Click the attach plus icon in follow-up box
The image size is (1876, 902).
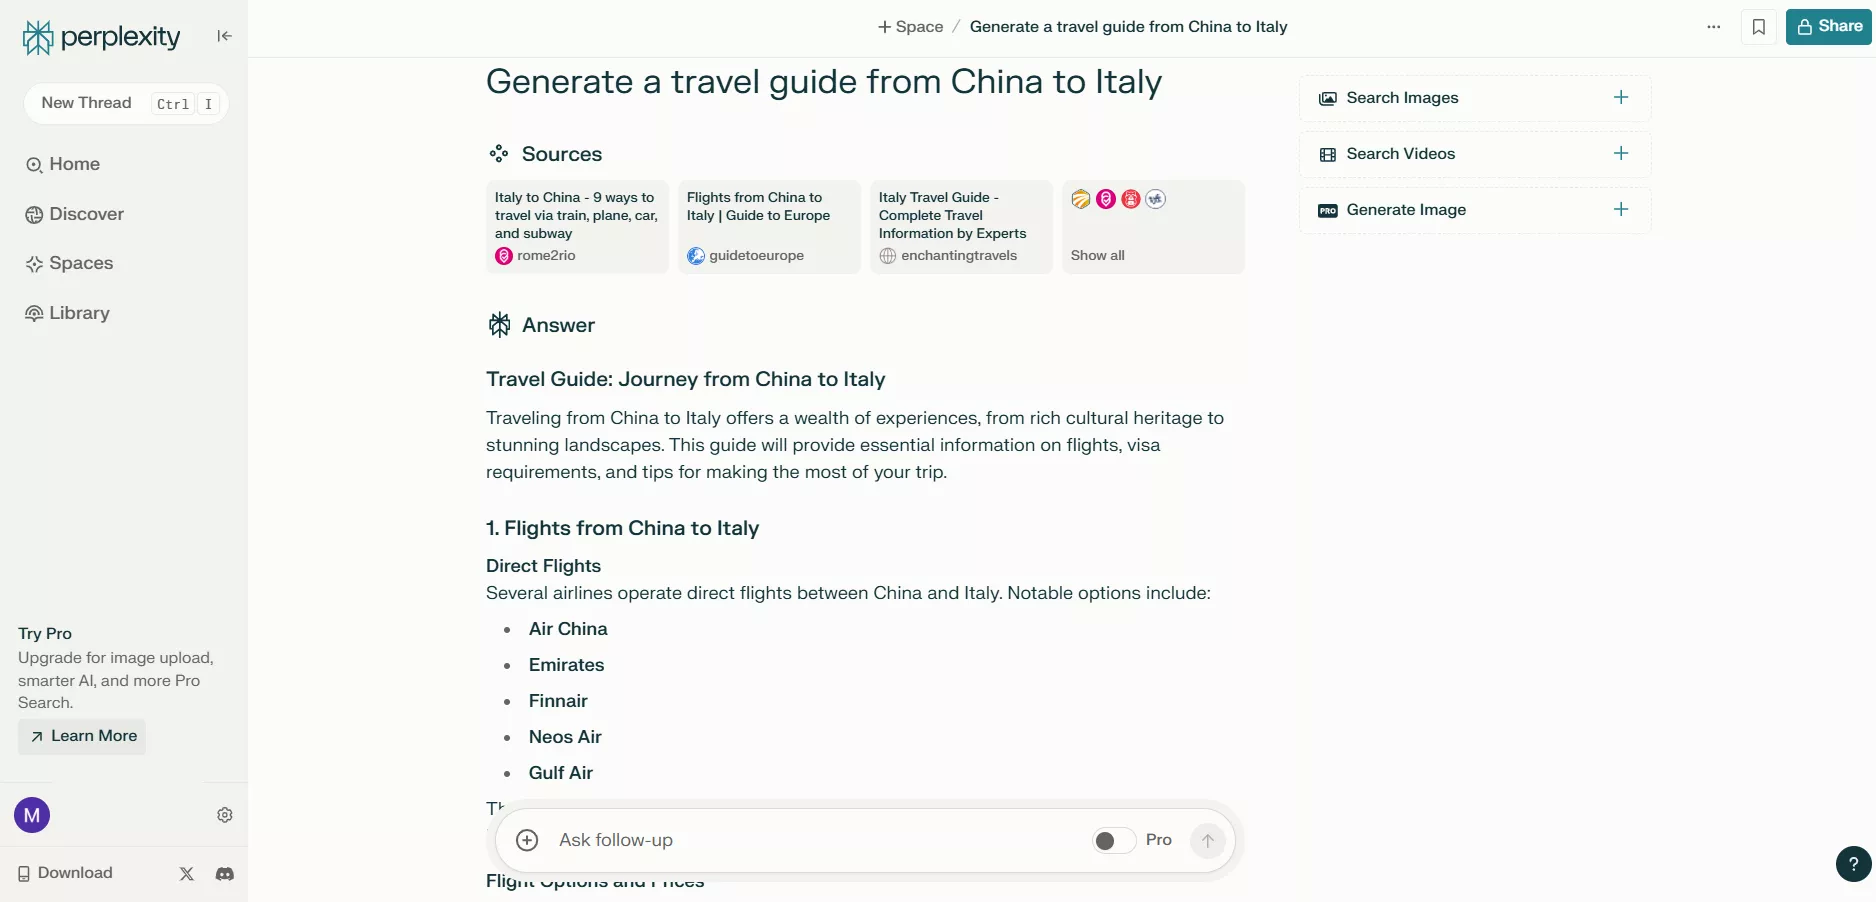click(x=527, y=840)
